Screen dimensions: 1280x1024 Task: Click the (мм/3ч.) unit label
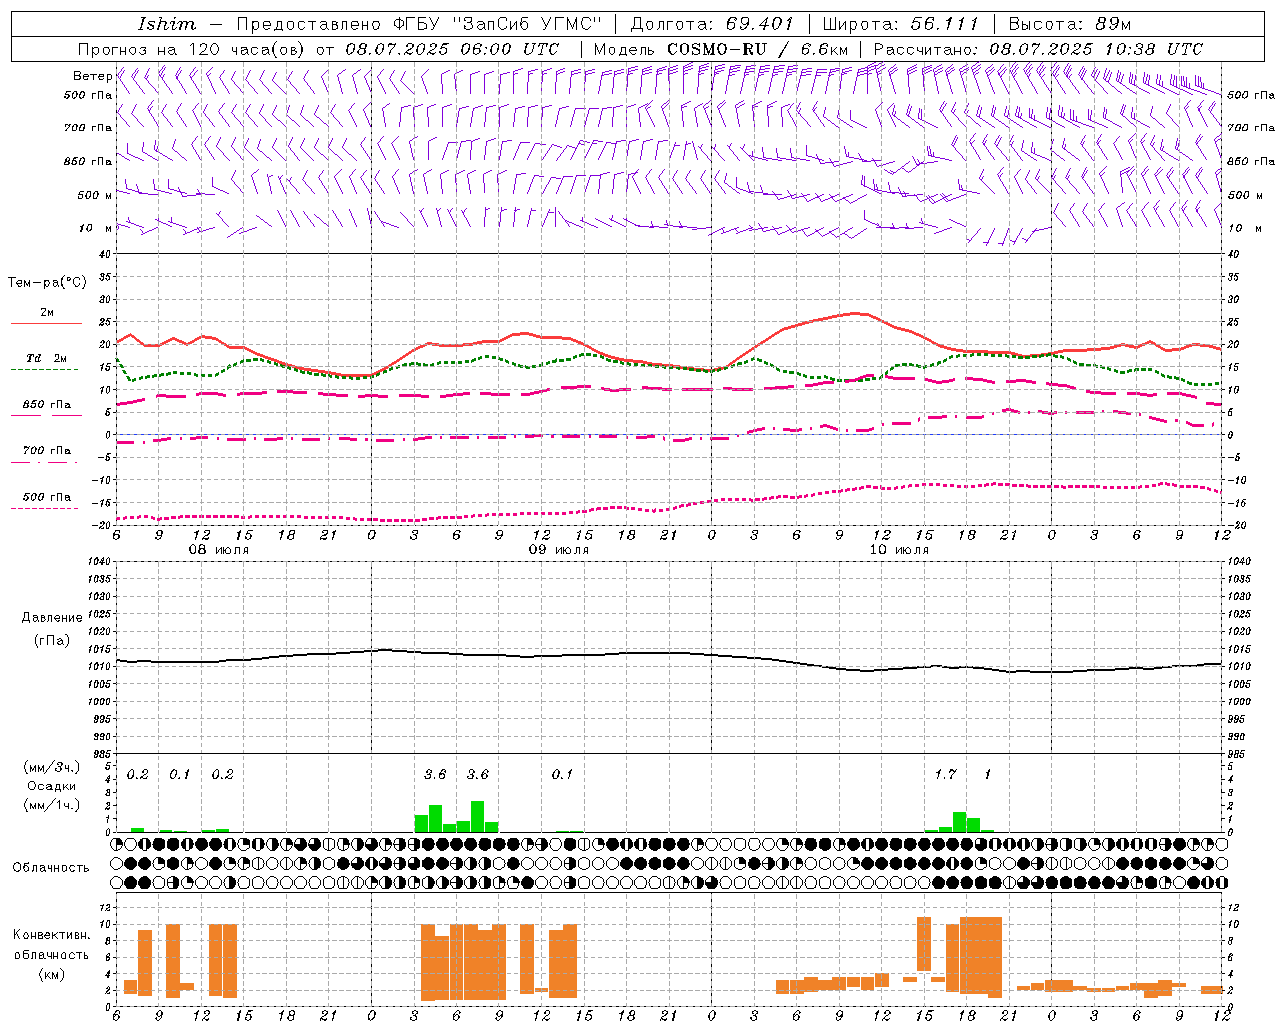[x=52, y=767]
